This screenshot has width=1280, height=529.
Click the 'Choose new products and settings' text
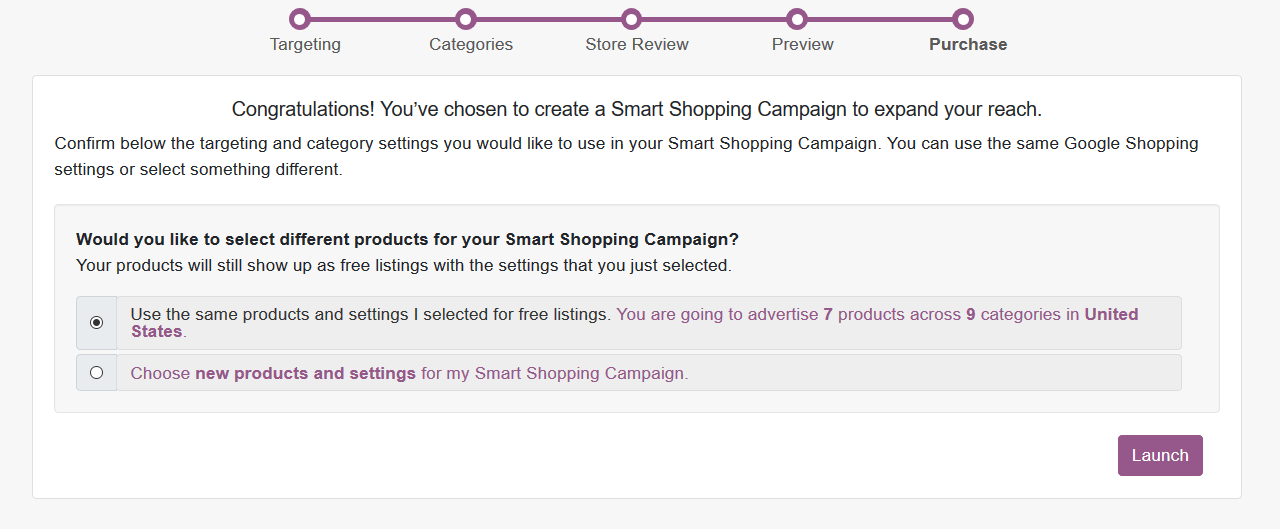coord(409,374)
